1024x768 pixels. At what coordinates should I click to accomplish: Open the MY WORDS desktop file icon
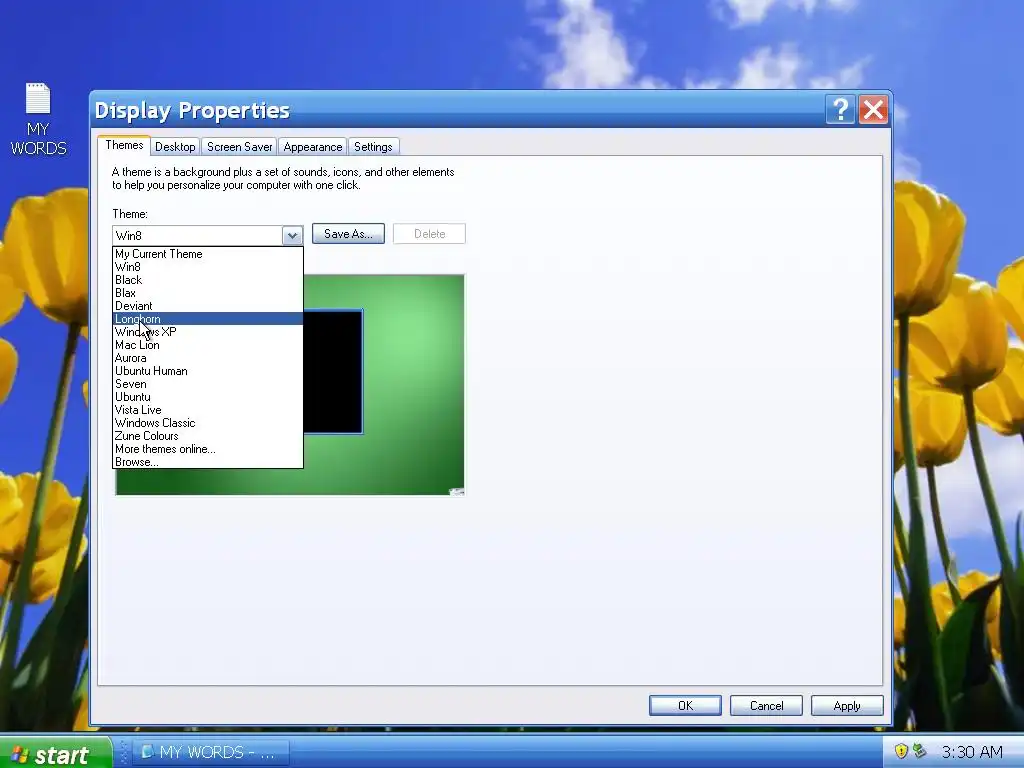(38, 119)
